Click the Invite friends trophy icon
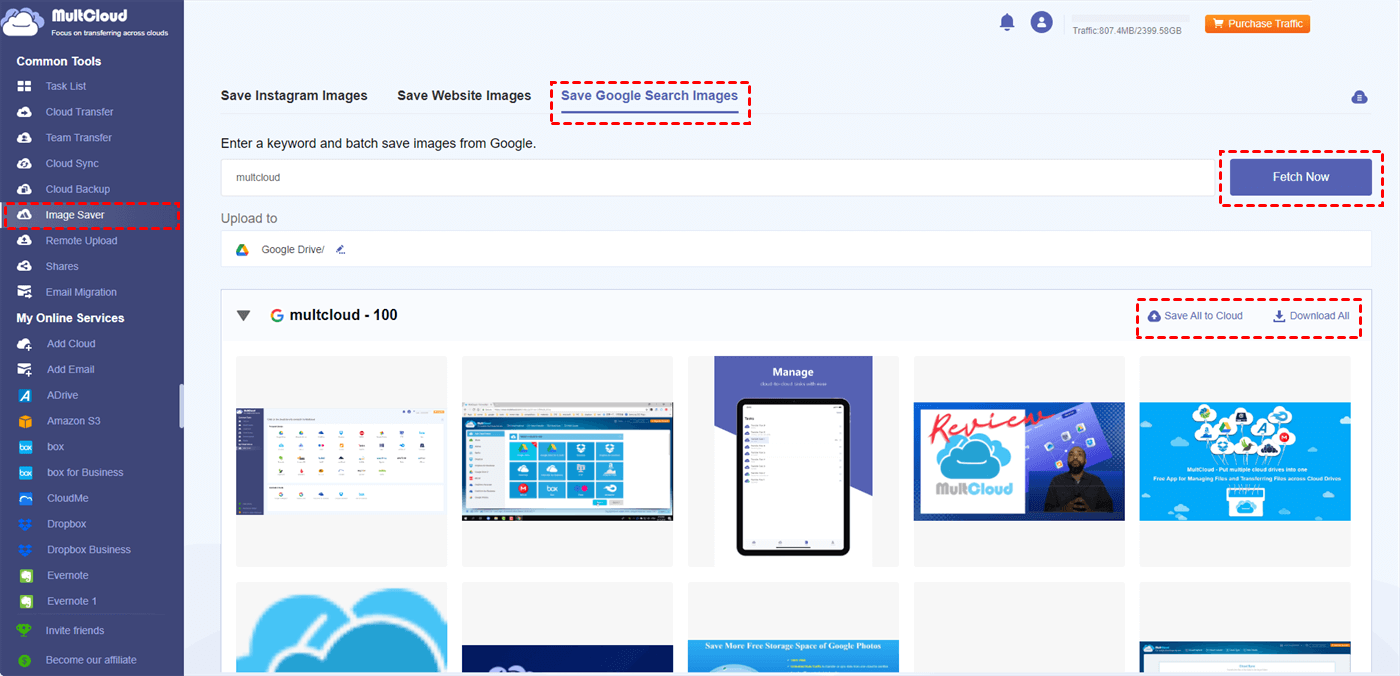 tap(25, 631)
